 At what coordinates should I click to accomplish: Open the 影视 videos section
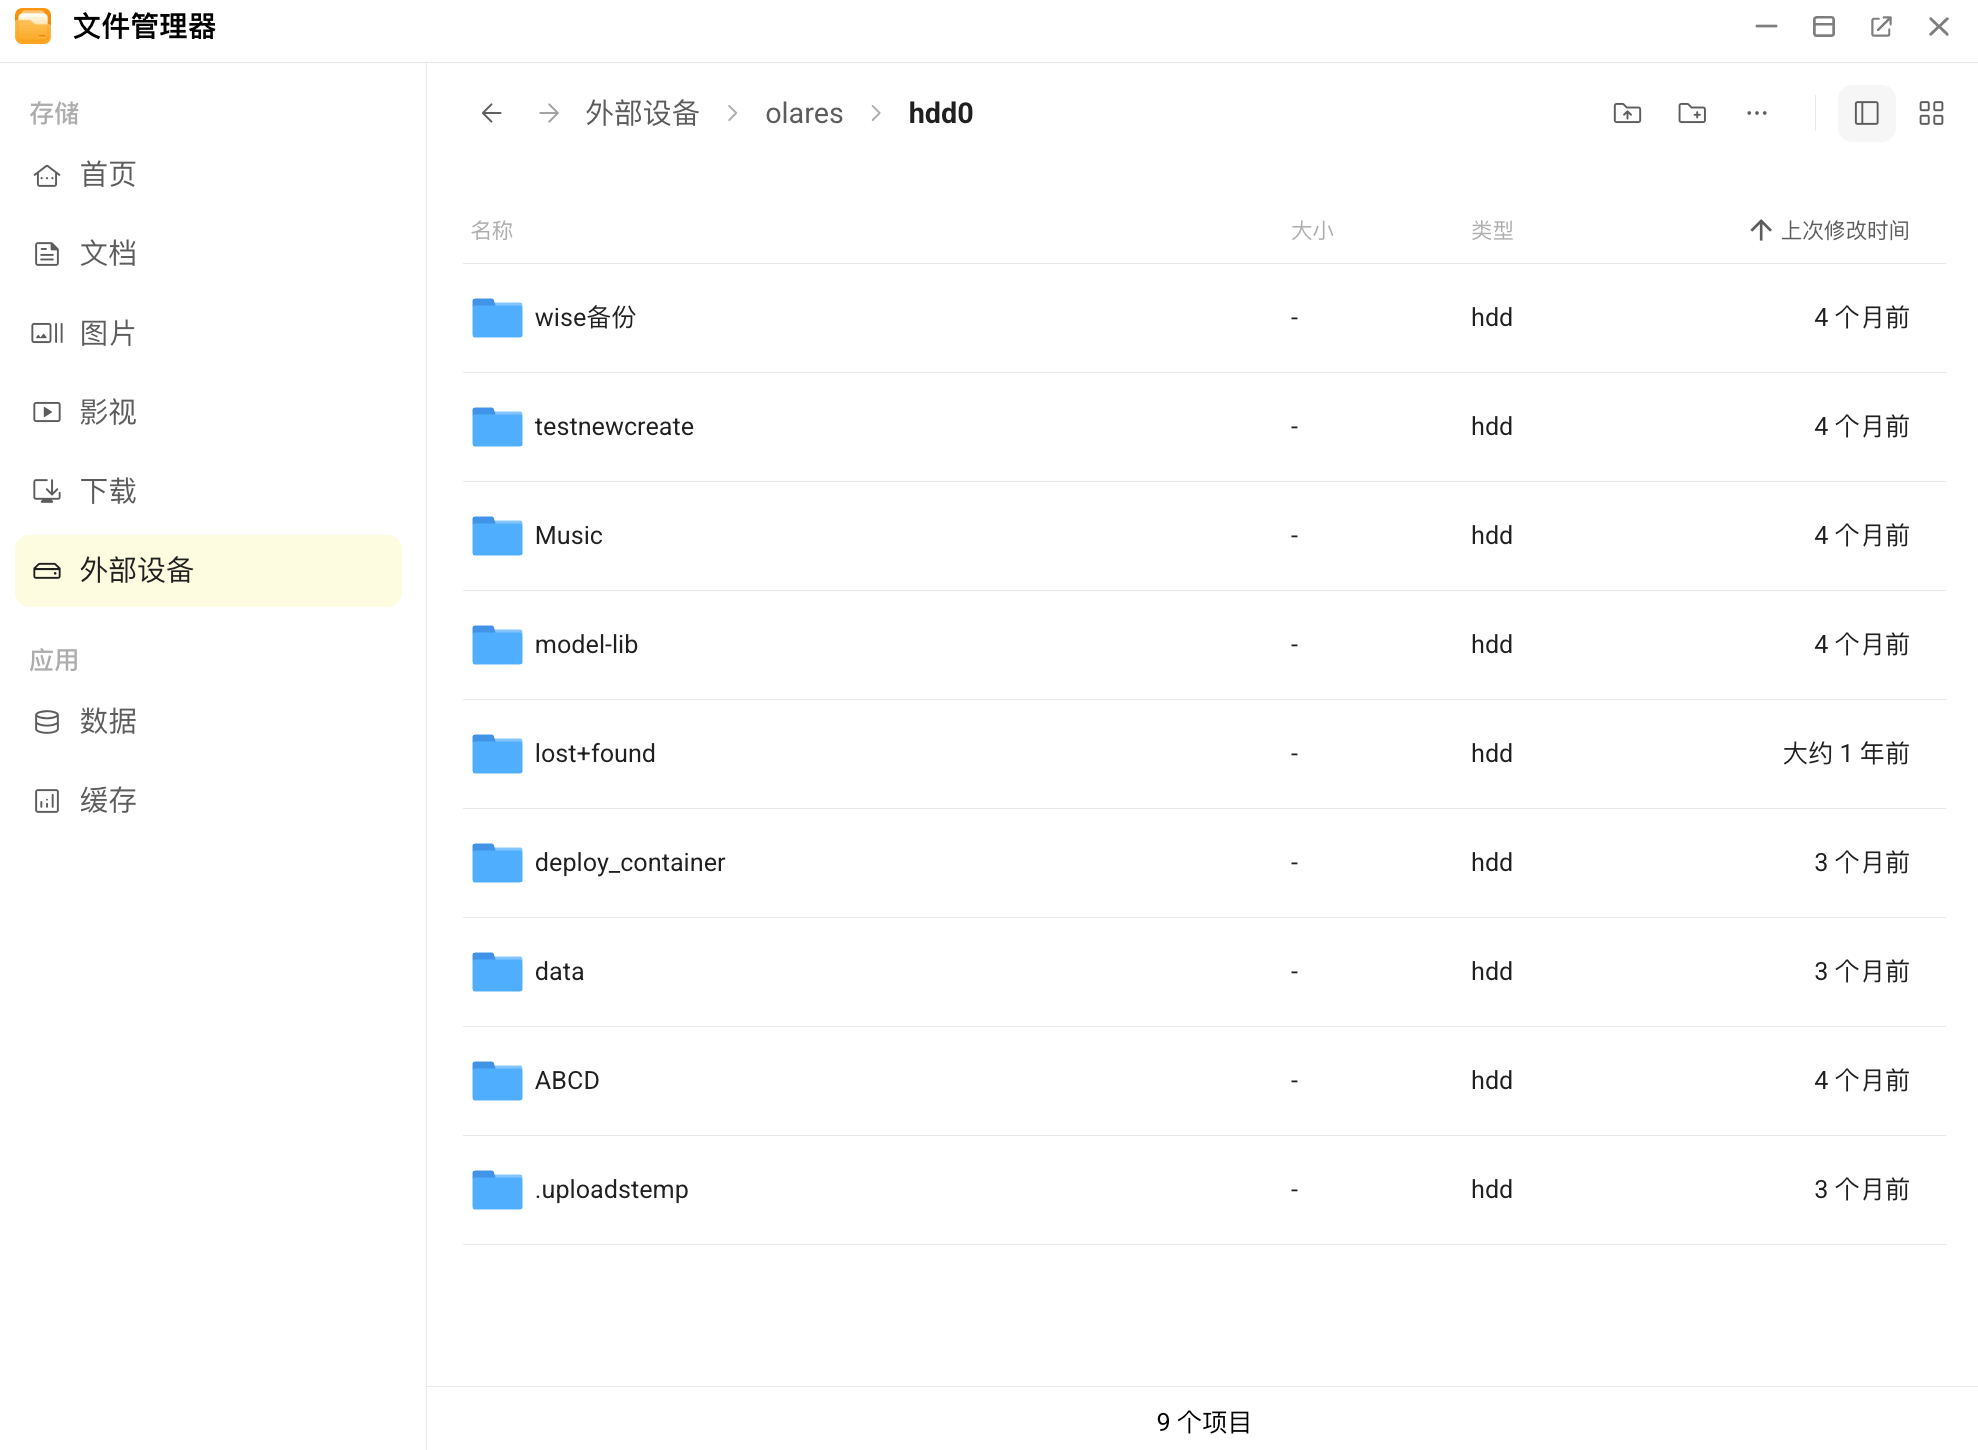click(107, 412)
